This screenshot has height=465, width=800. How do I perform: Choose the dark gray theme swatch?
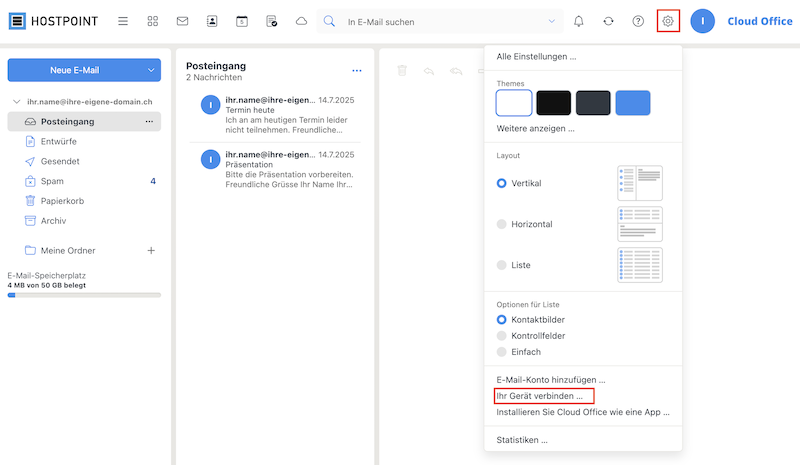[593, 103]
